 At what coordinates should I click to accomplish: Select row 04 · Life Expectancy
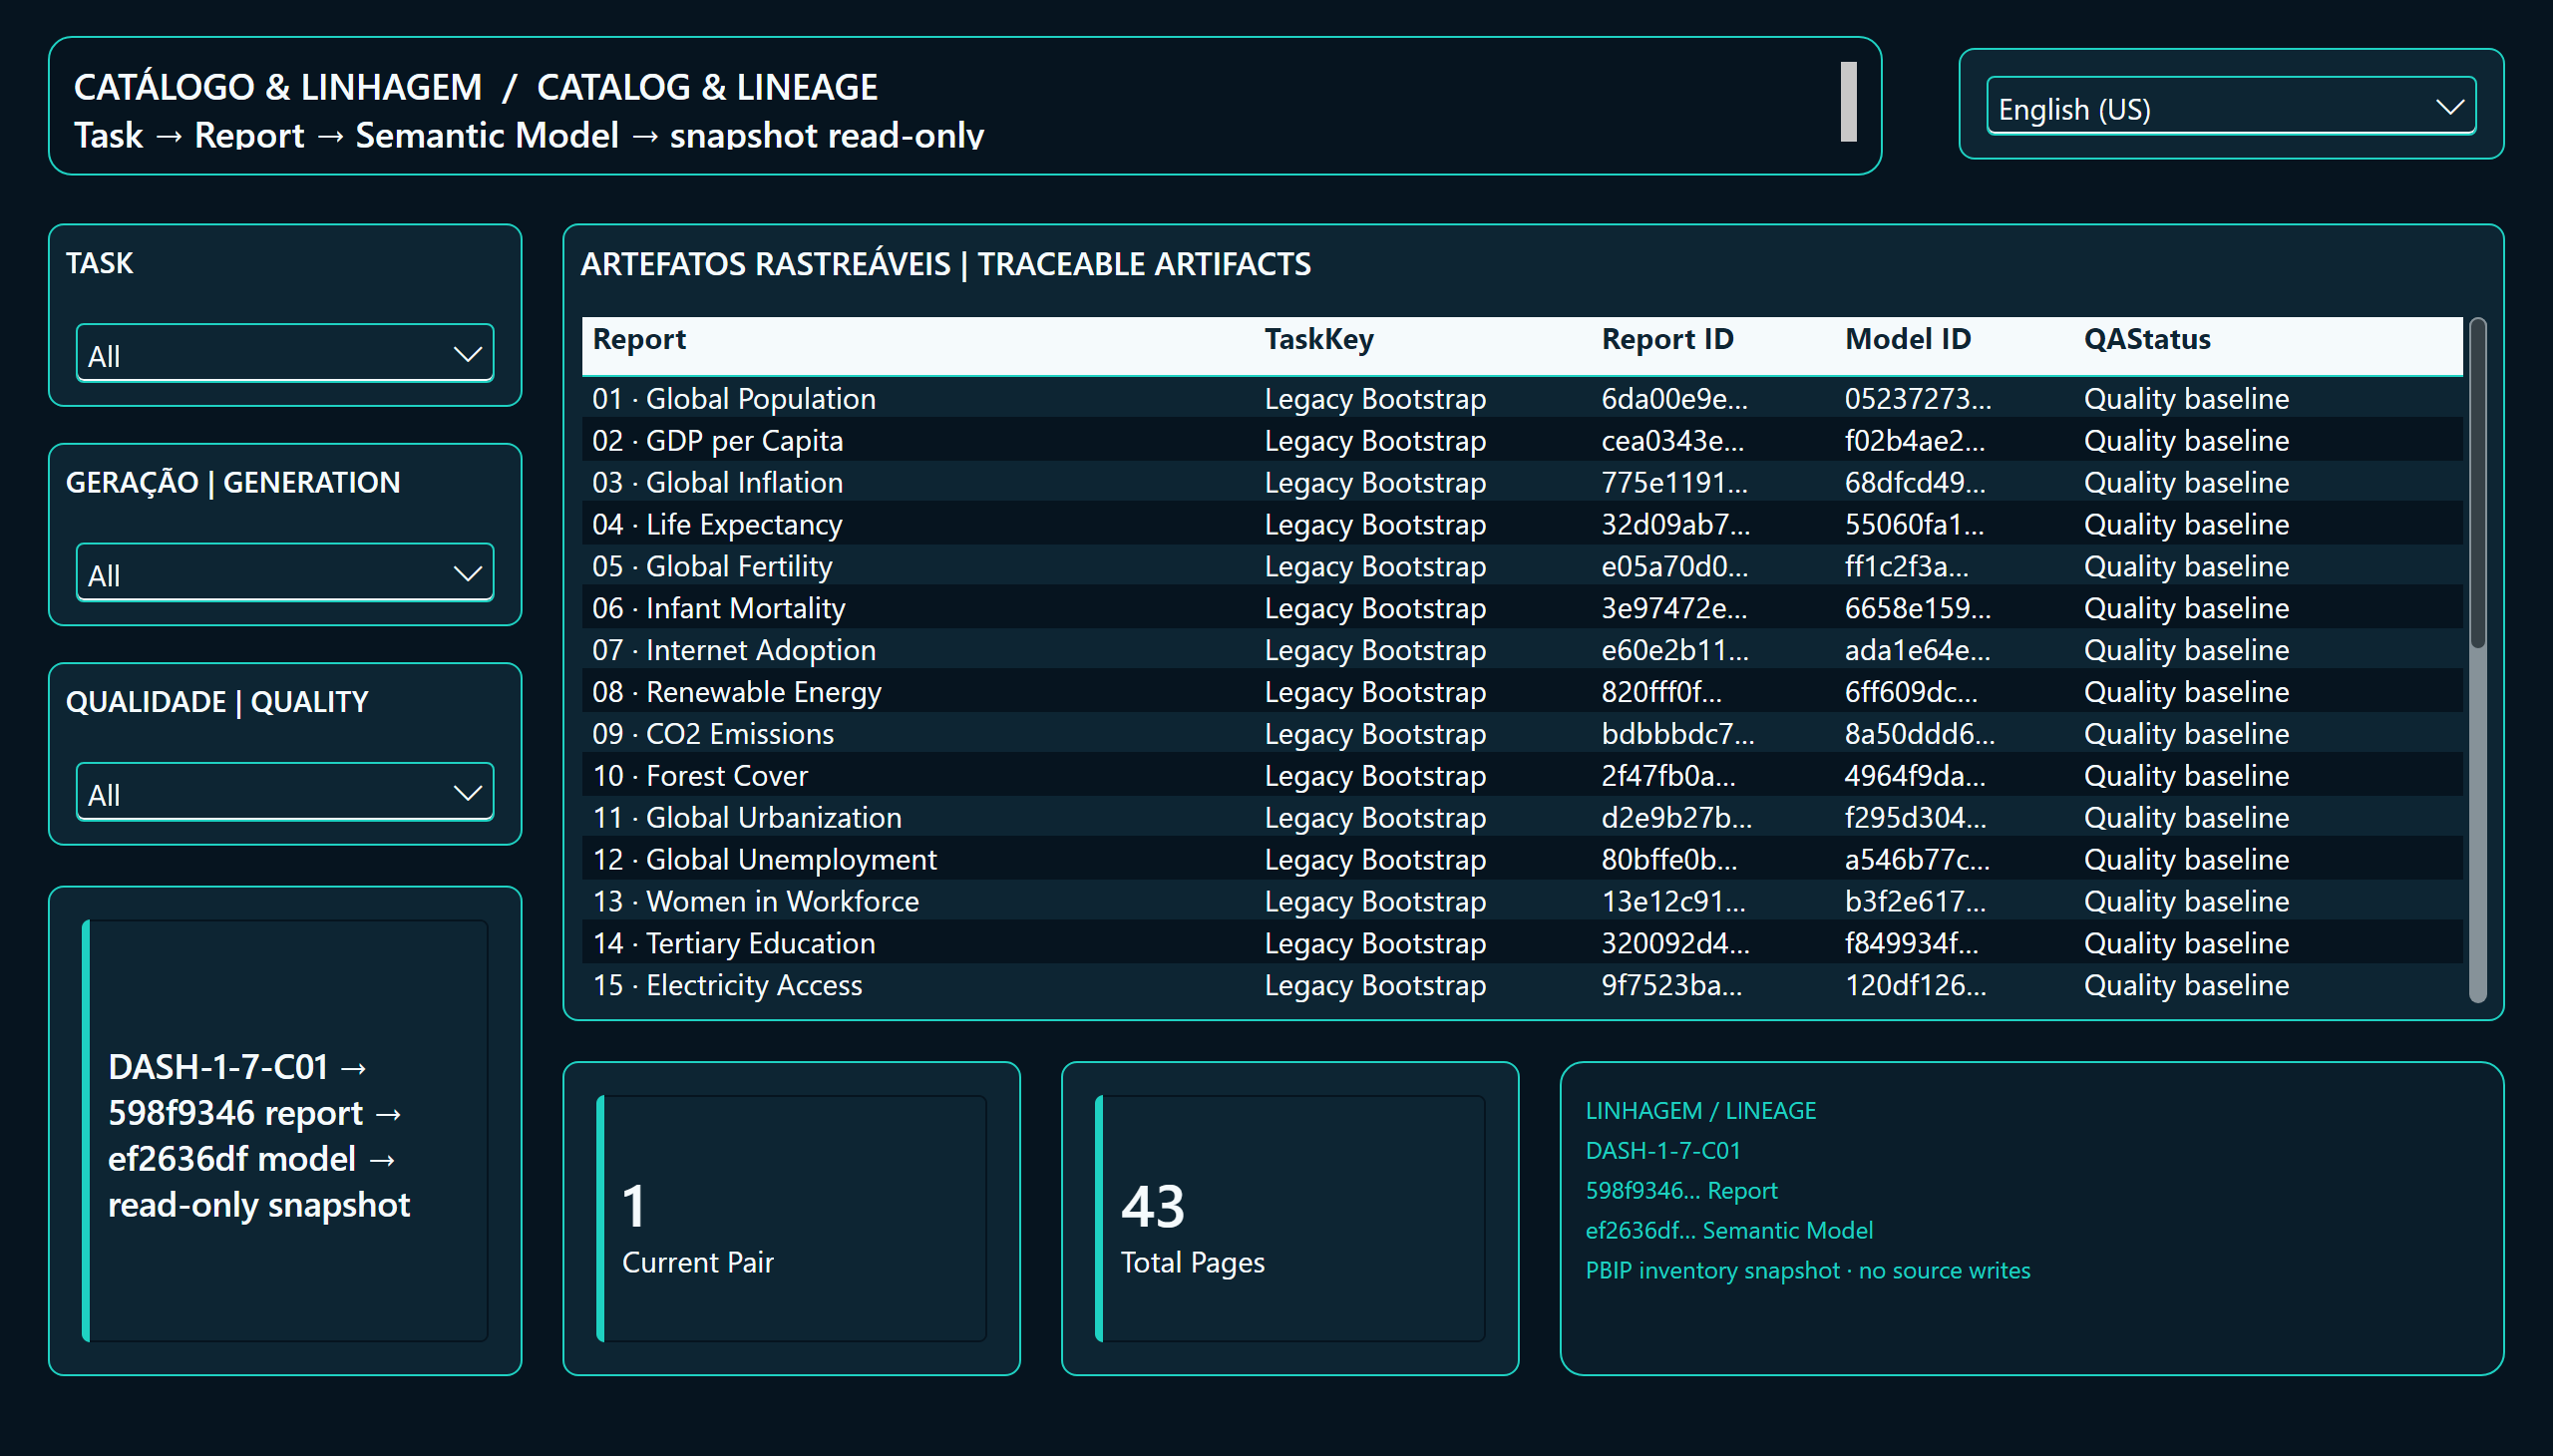tap(1522, 525)
